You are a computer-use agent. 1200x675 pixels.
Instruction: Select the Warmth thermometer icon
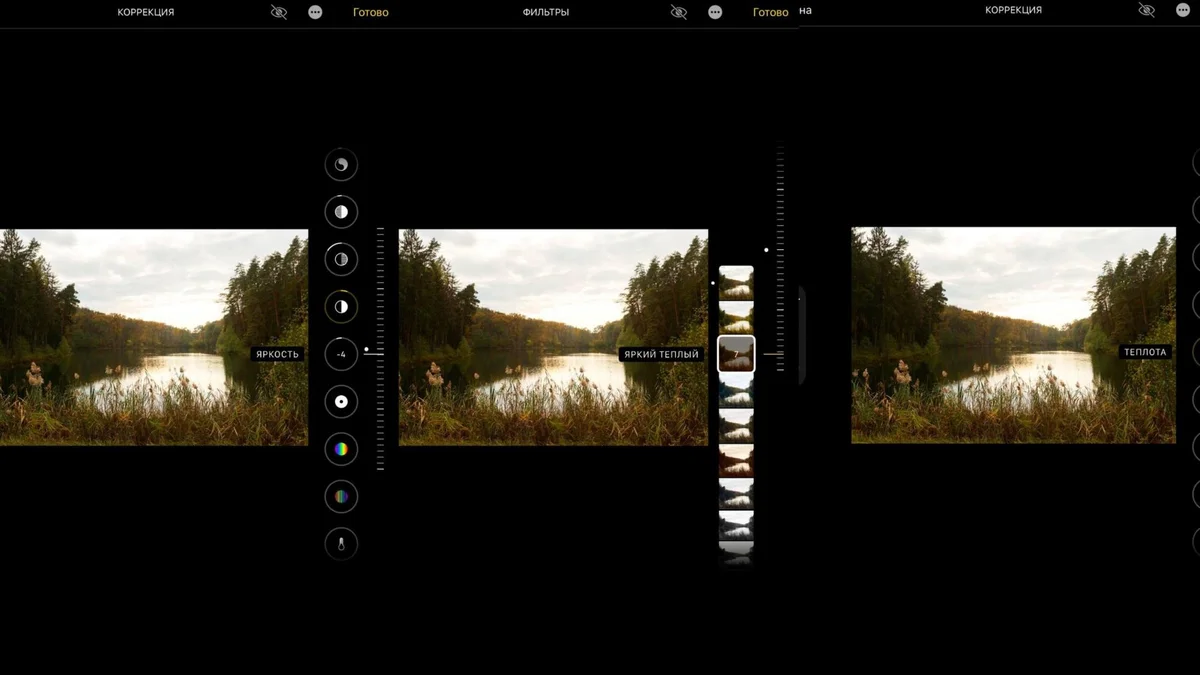tap(341, 544)
